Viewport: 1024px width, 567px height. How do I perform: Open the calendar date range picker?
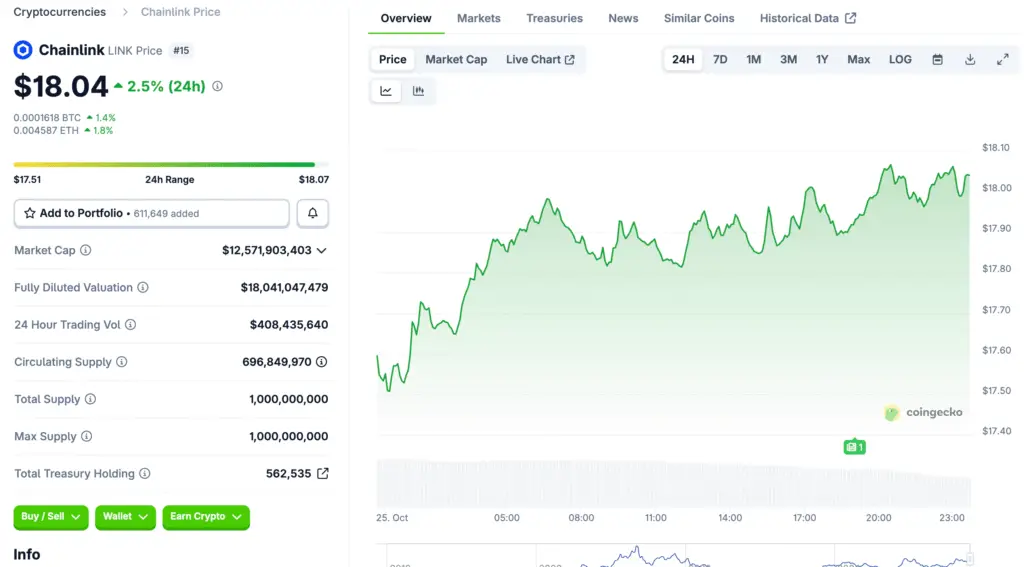click(937, 60)
